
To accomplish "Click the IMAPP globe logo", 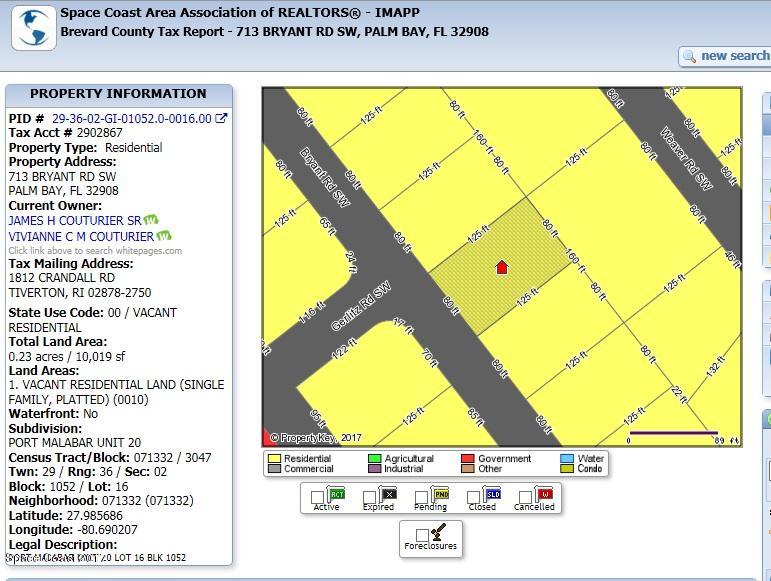I will (x=34, y=28).
